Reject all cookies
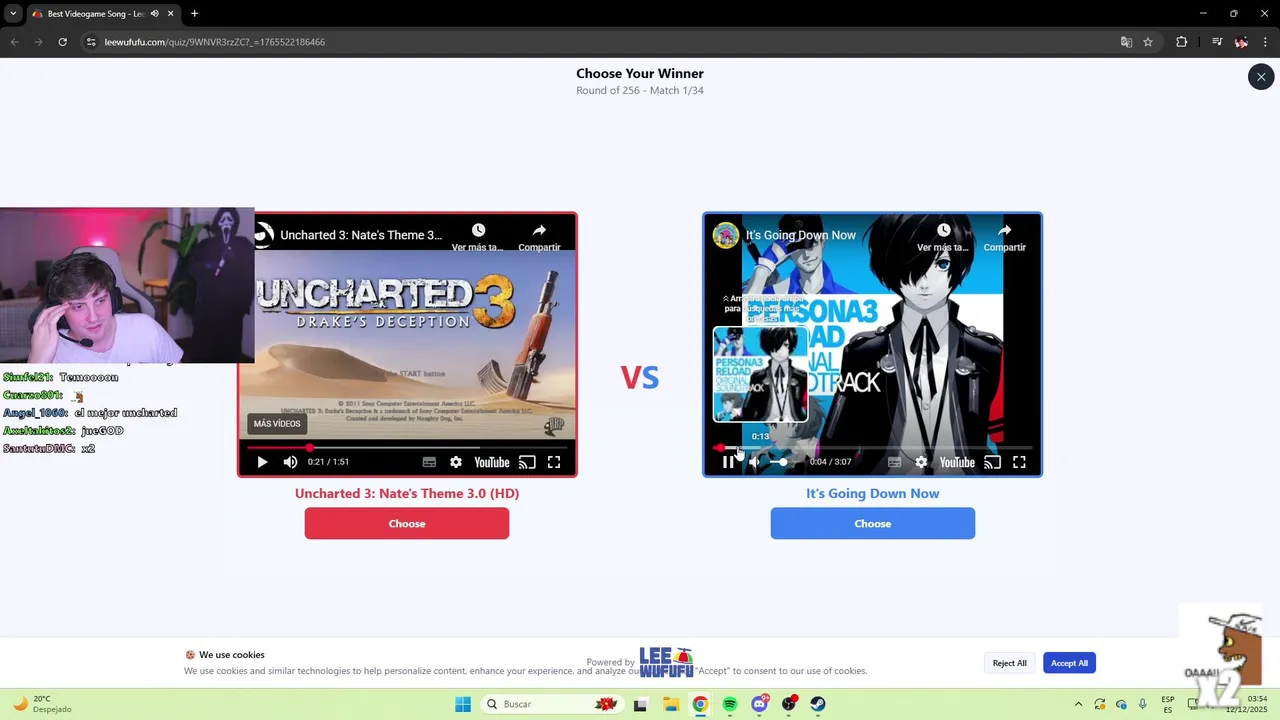Image resolution: width=1280 pixels, height=720 pixels. tap(1009, 663)
